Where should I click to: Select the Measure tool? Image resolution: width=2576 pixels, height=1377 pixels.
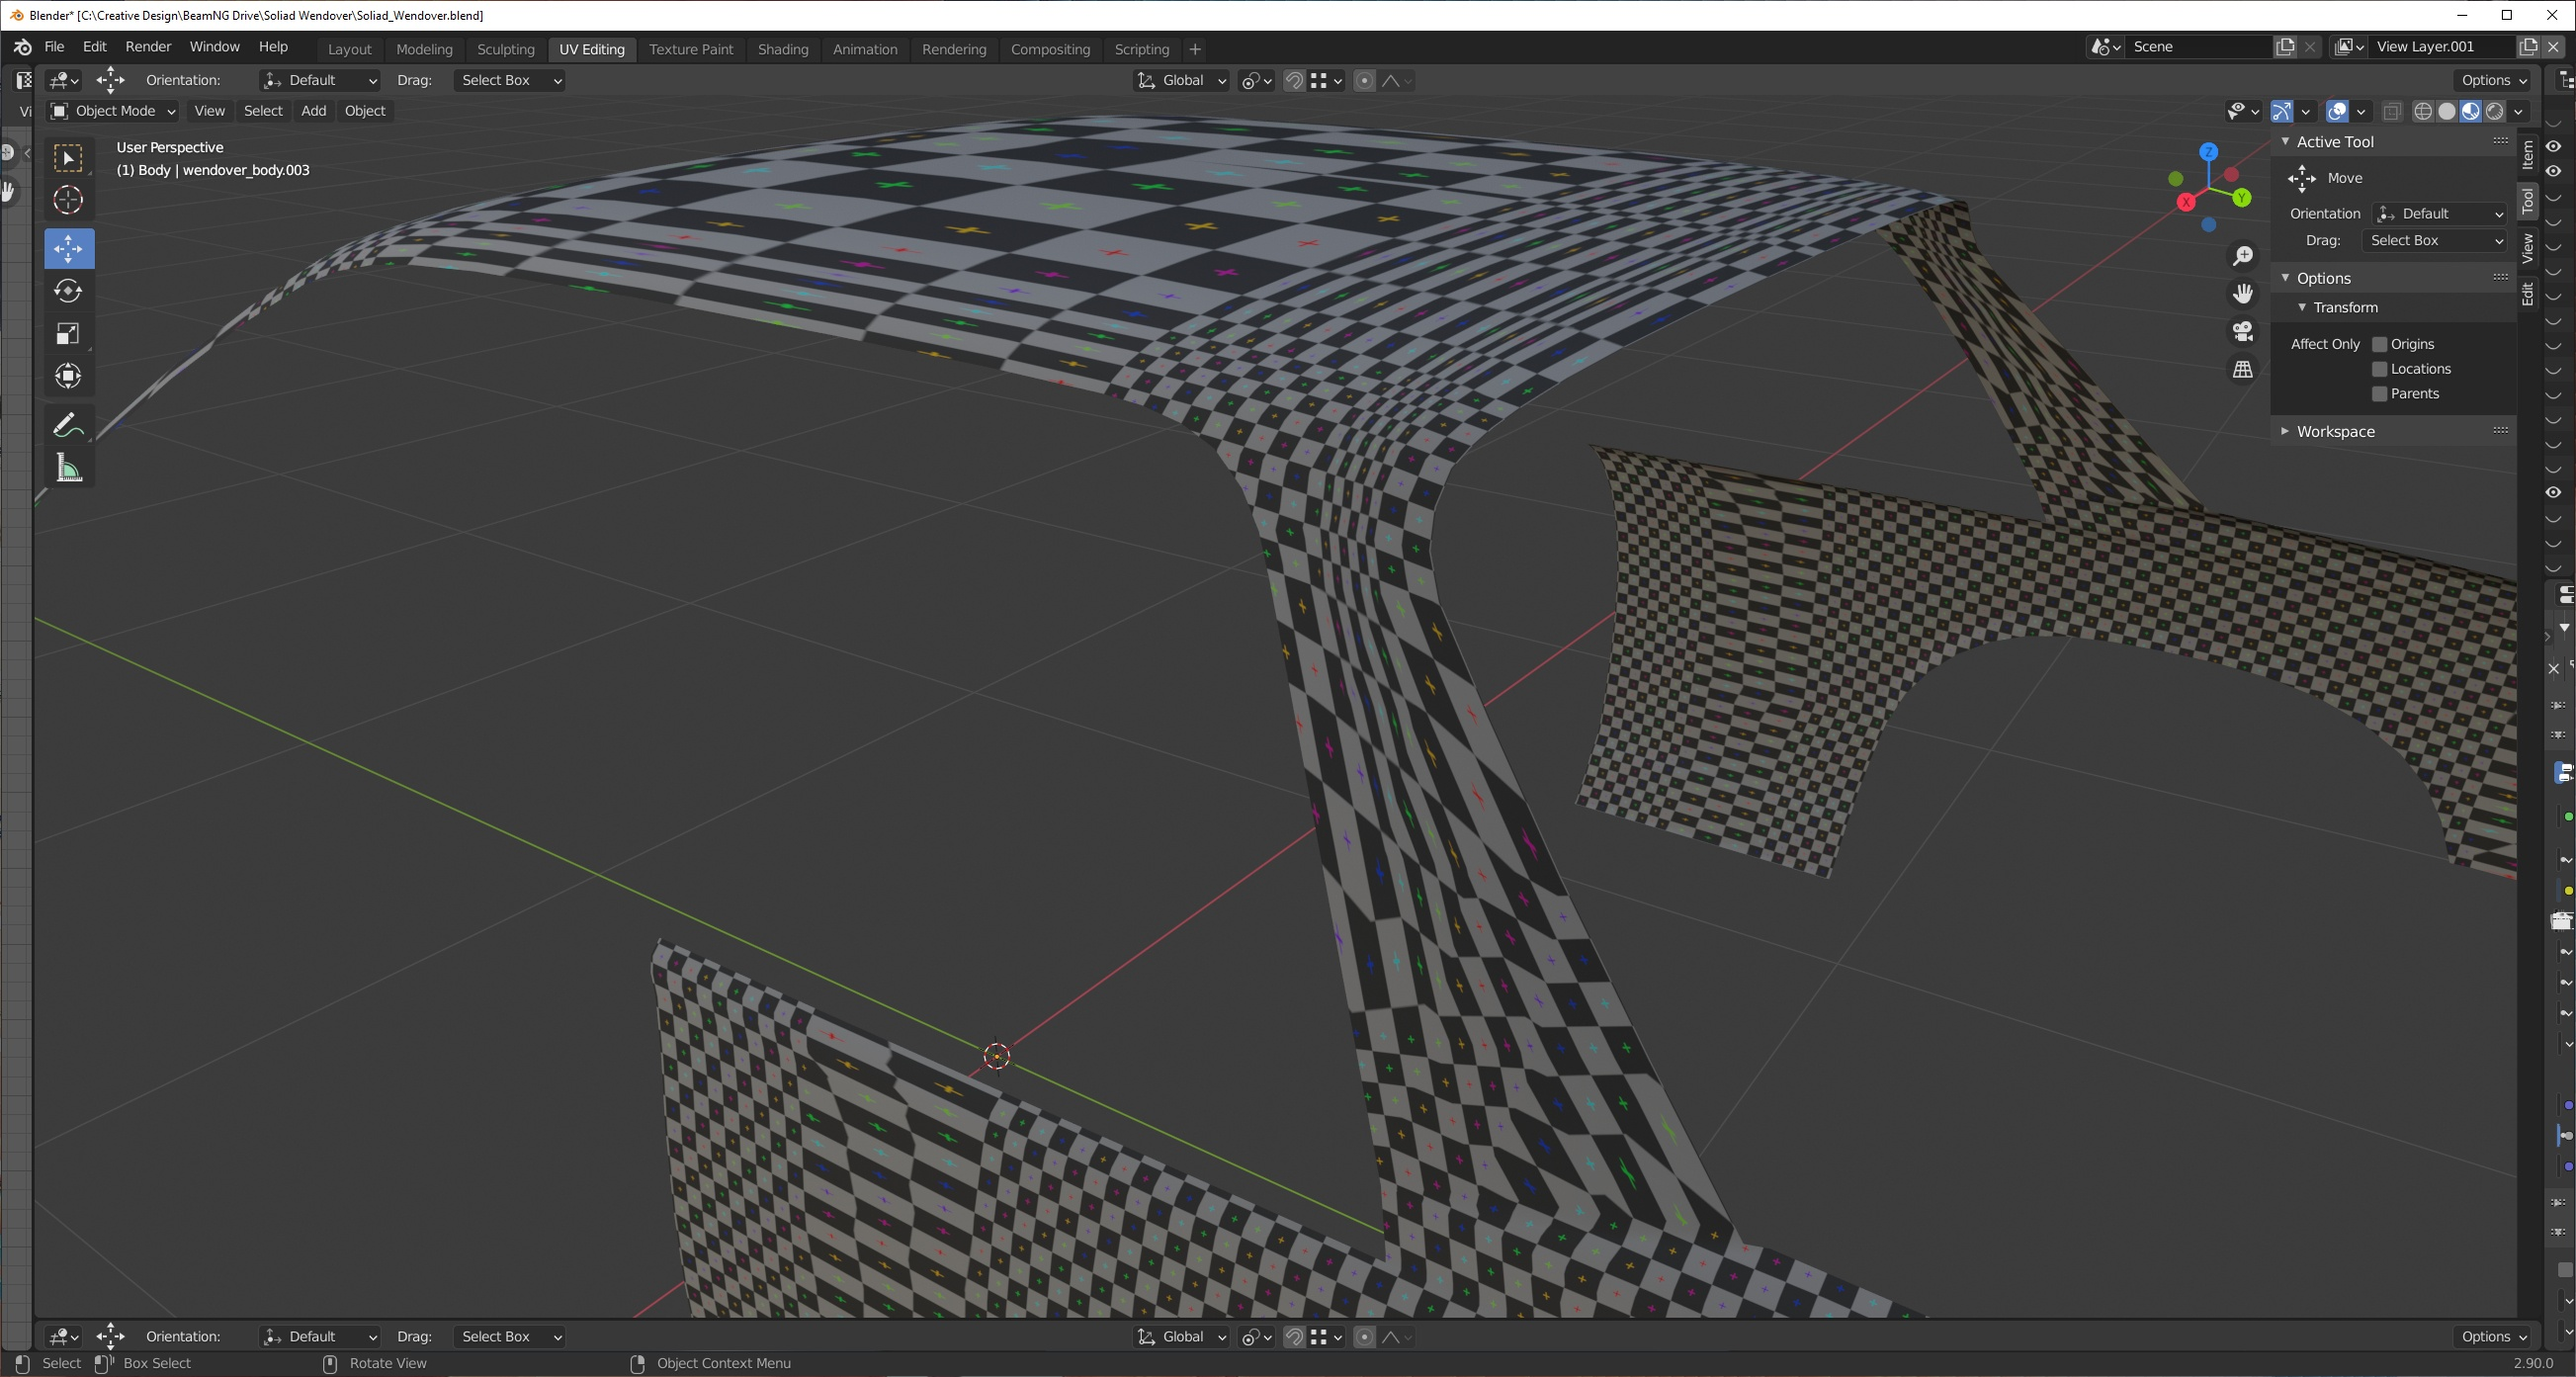68,468
